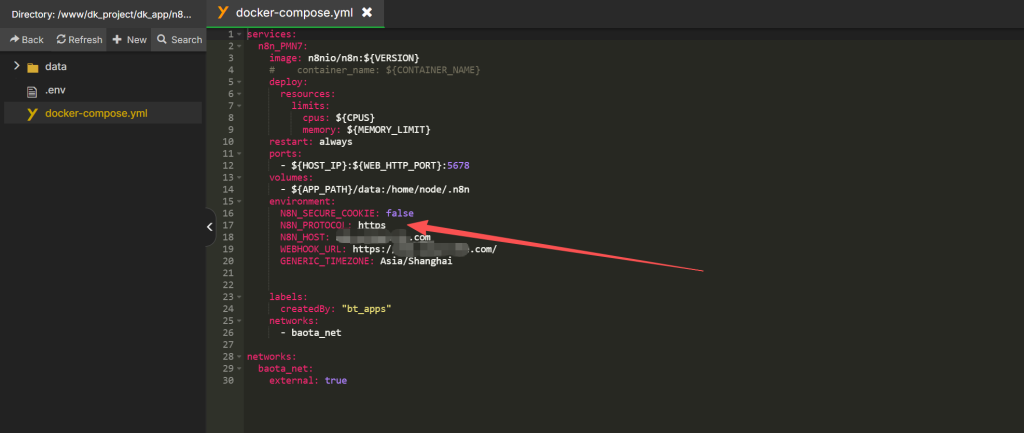1024x433 pixels.
Task: Close the docker-compose.yml tab with X
Action: coord(367,13)
